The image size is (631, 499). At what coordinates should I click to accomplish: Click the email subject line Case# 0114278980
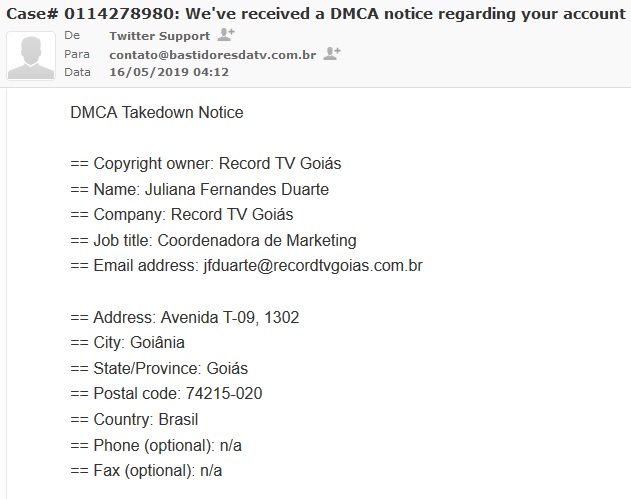point(315,12)
